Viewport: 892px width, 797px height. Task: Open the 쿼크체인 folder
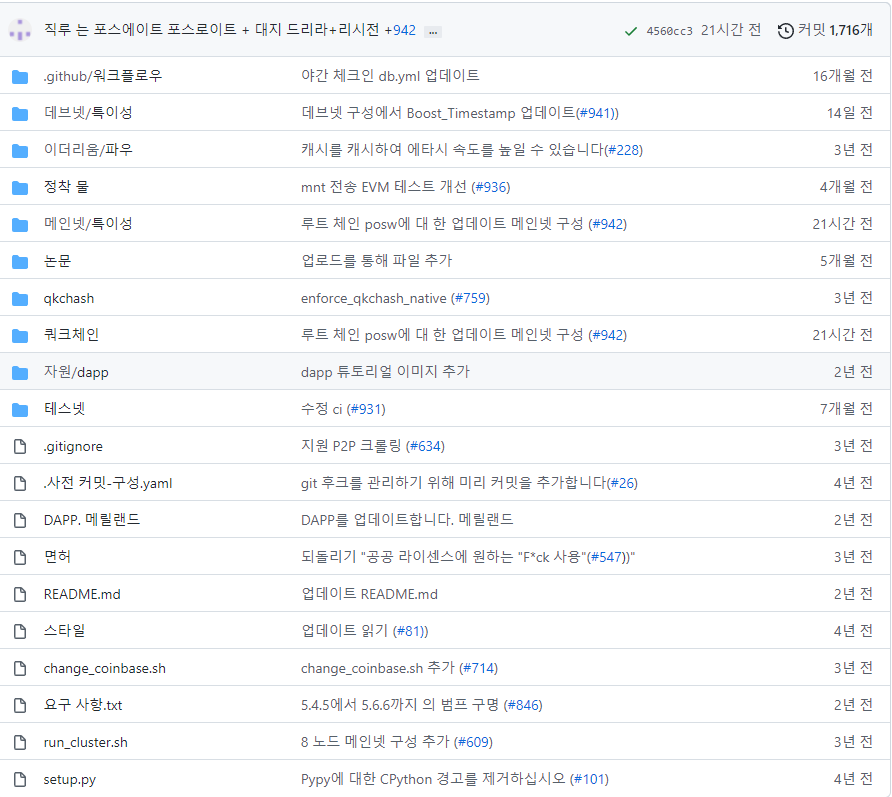[71, 335]
